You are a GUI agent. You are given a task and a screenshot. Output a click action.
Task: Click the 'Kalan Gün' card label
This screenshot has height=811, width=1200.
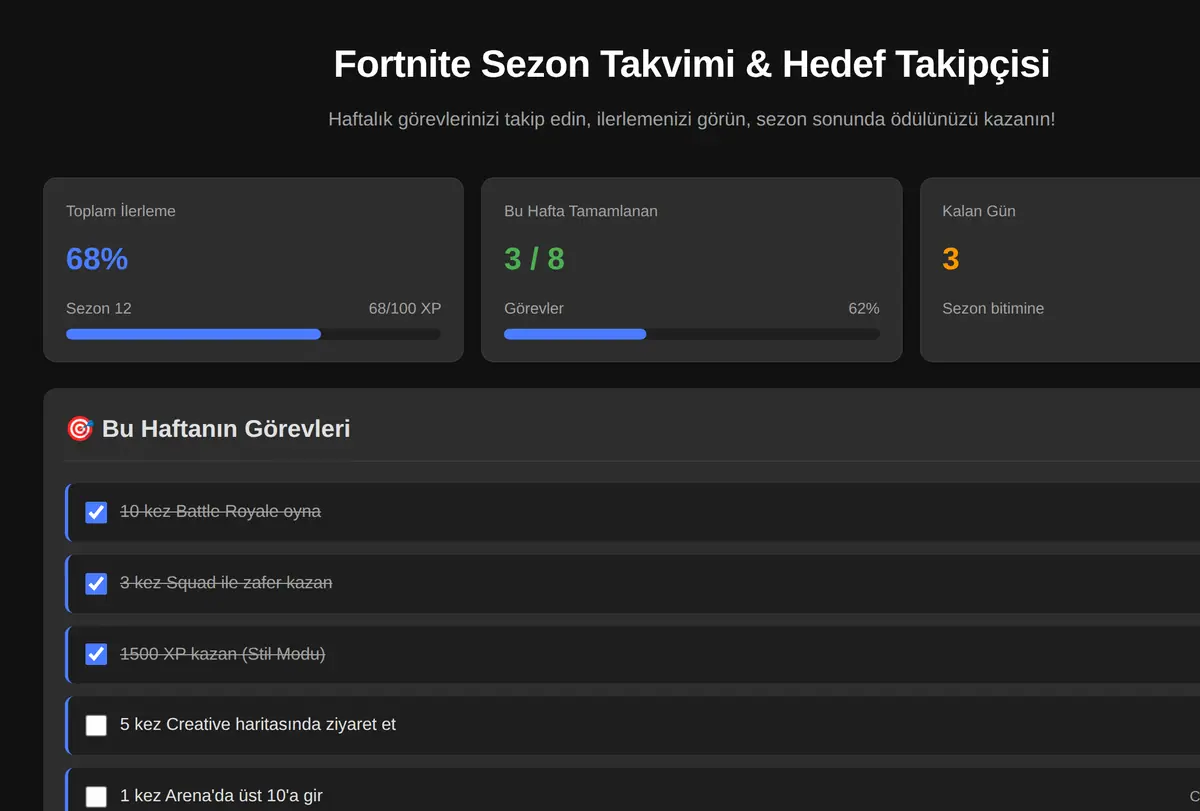tap(979, 211)
